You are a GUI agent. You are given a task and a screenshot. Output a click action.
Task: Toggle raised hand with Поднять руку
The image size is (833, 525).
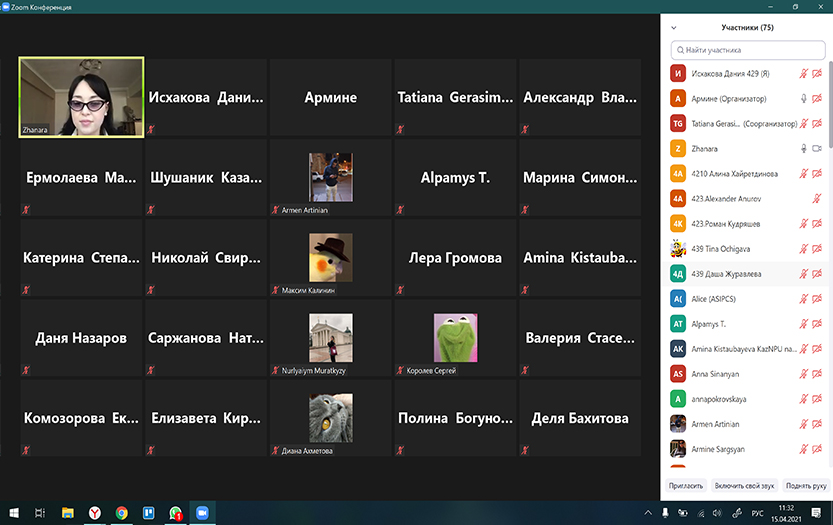806,486
